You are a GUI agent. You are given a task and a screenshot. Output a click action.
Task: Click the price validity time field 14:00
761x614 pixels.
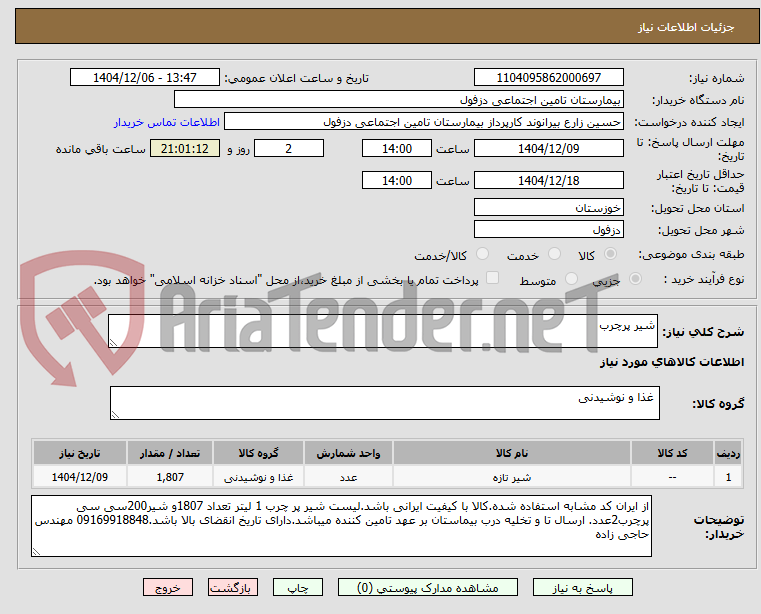tap(397, 181)
